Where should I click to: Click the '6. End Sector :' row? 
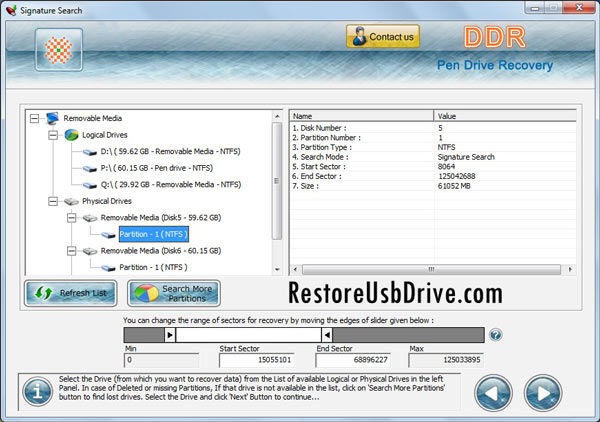point(433,176)
